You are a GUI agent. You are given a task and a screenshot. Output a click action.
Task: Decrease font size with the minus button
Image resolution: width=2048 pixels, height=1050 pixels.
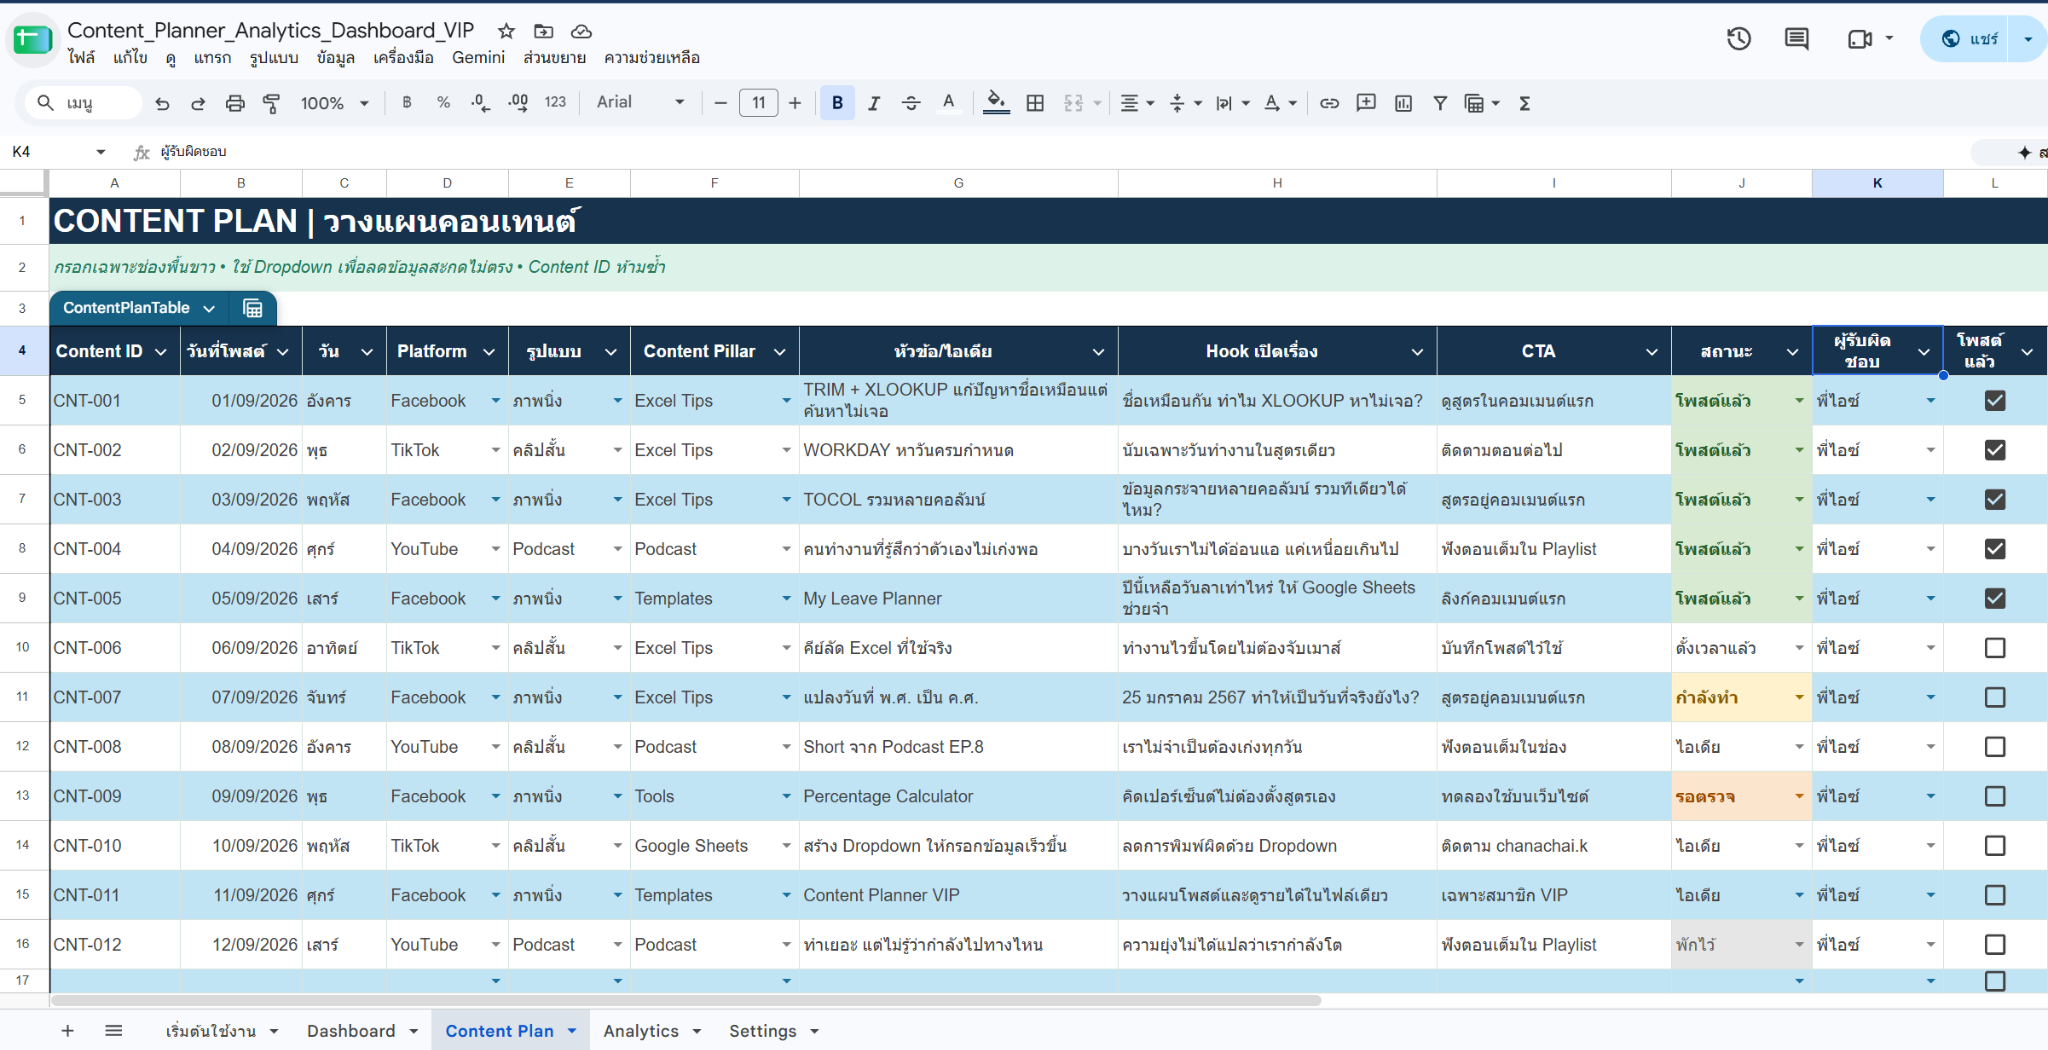(720, 103)
